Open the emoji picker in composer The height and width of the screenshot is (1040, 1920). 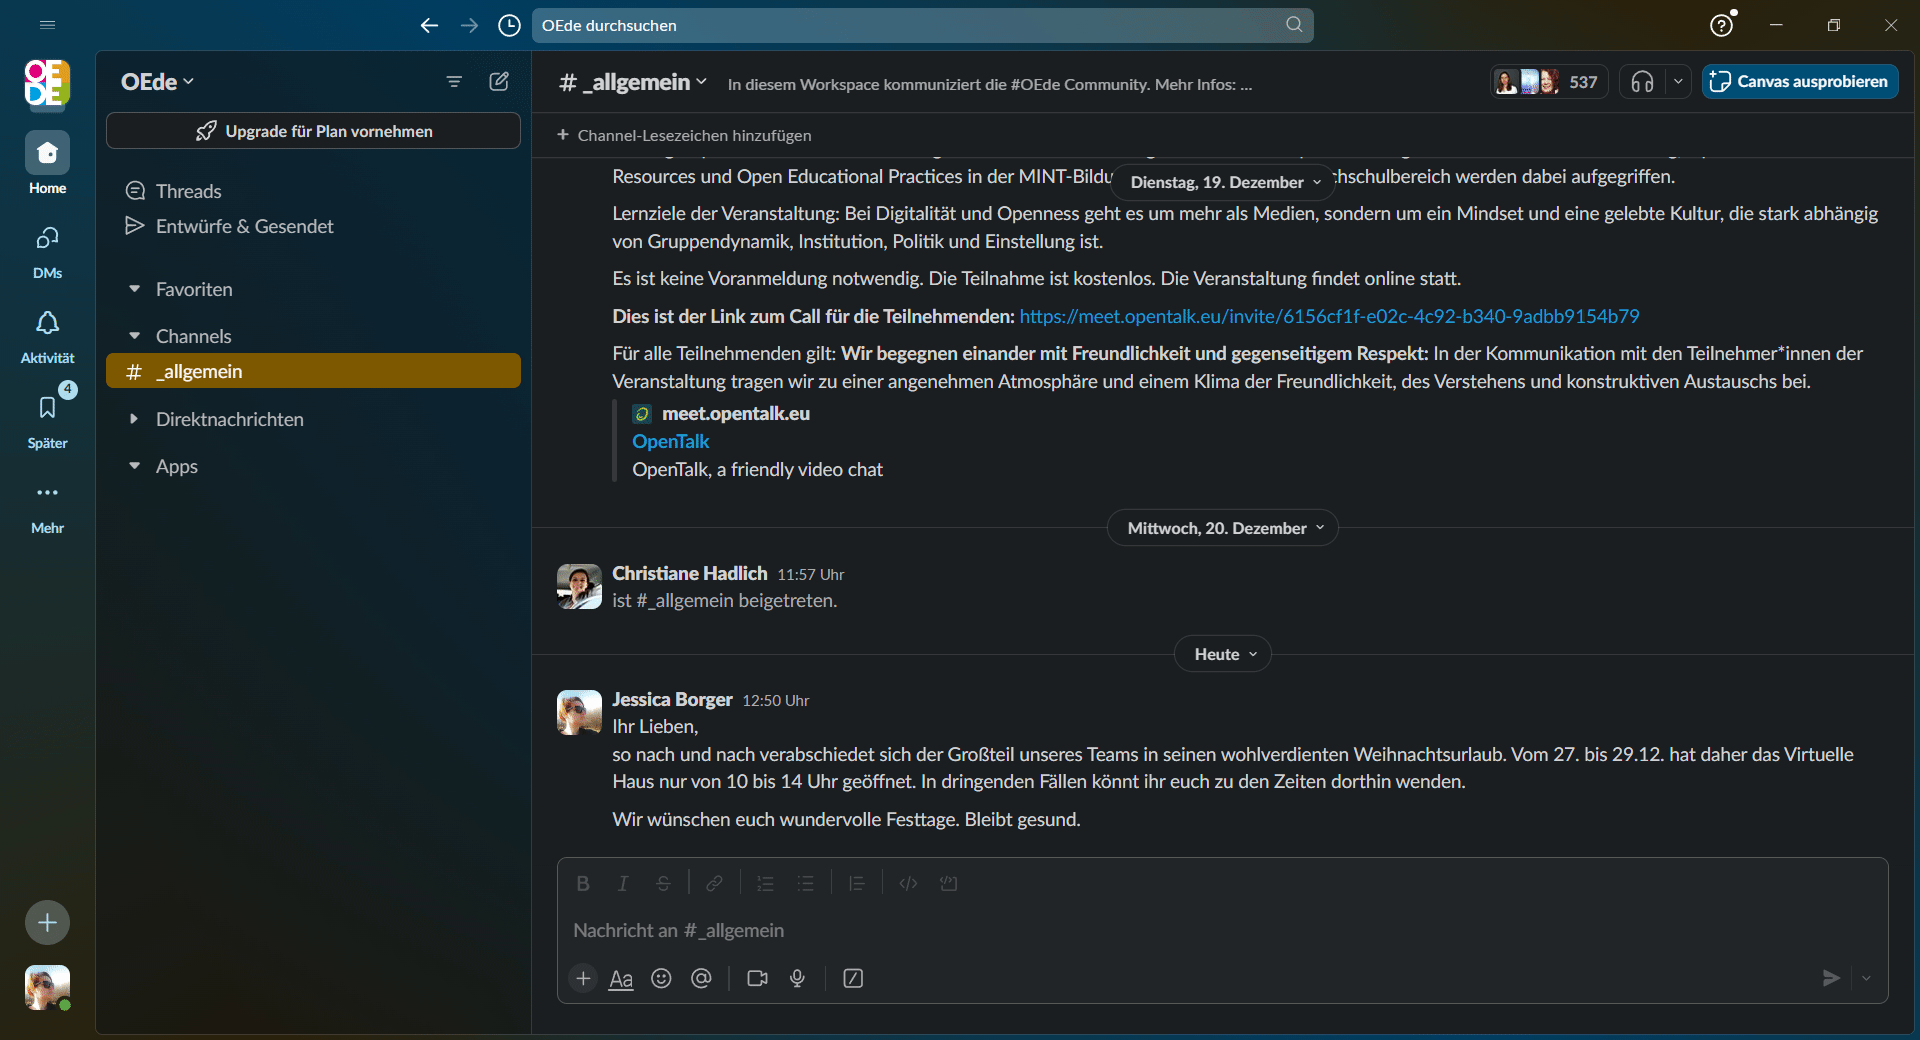click(661, 978)
